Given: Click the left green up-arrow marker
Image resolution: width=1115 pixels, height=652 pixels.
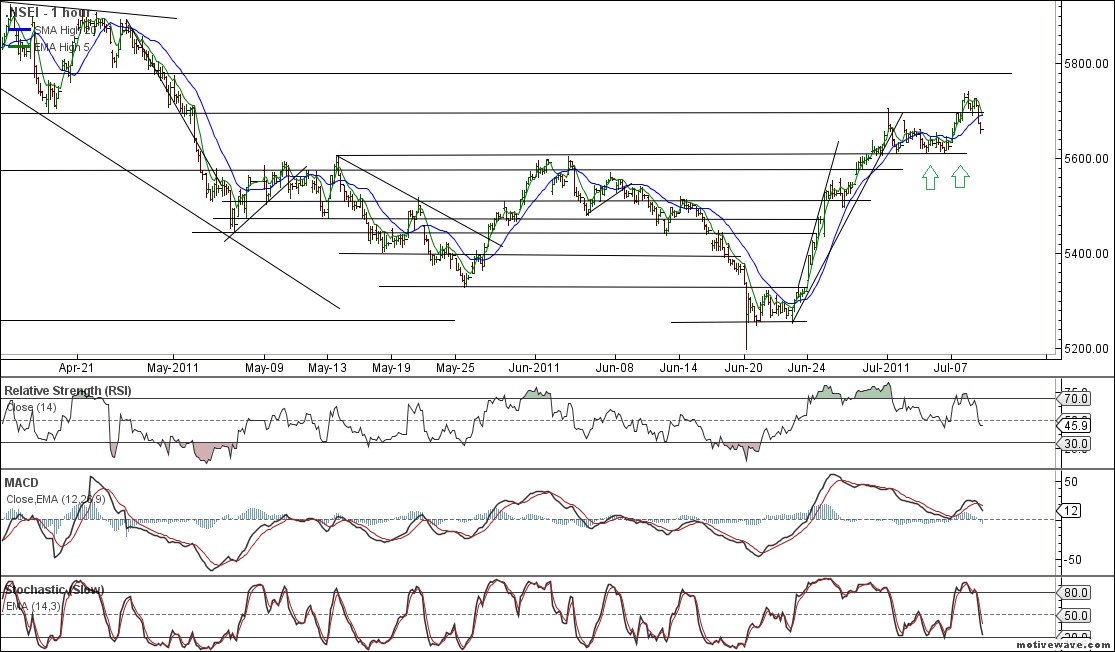Looking at the screenshot, I should pyautogui.click(x=930, y=178).
